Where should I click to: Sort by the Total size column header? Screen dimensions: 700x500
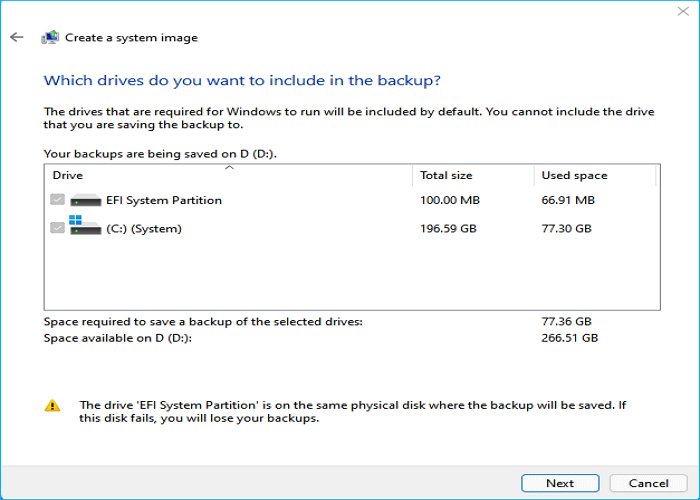[473, 175]
